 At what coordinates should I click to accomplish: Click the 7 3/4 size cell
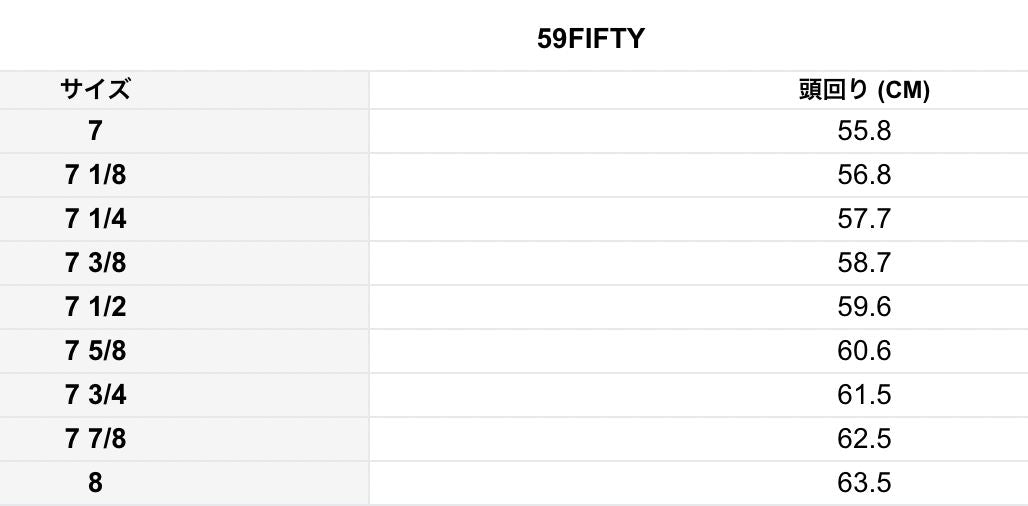coord(95,395)
